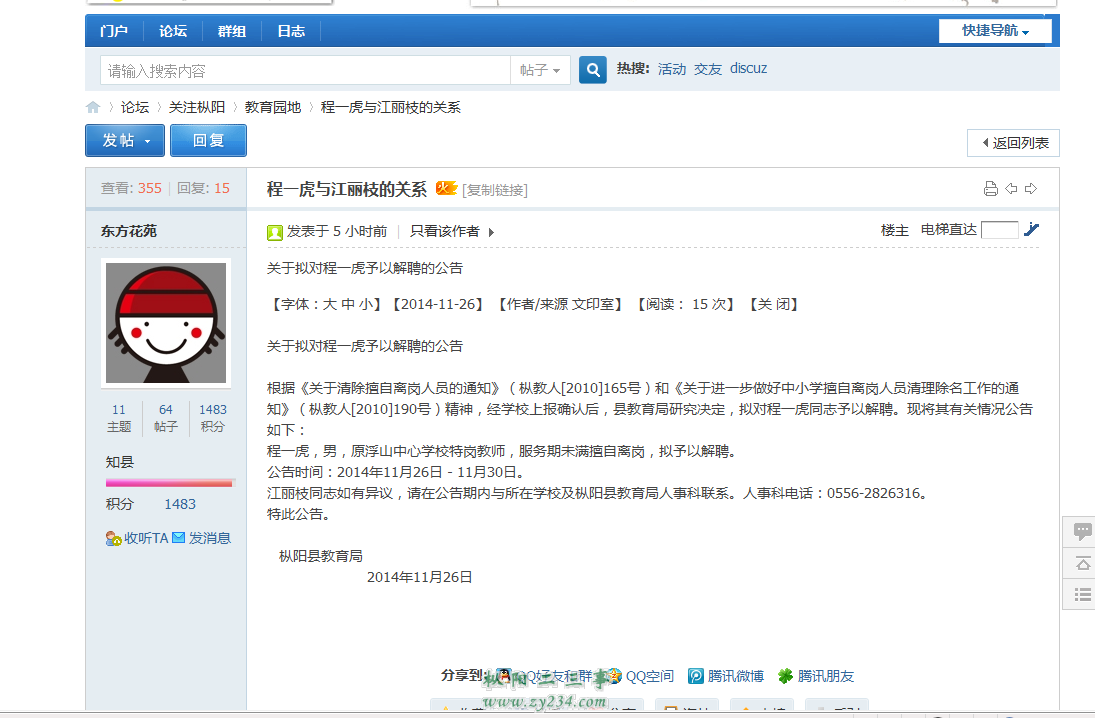The image size is (1095, 718).
Task: Click the 只看该作者 link
Action: (x=445, y=231)
